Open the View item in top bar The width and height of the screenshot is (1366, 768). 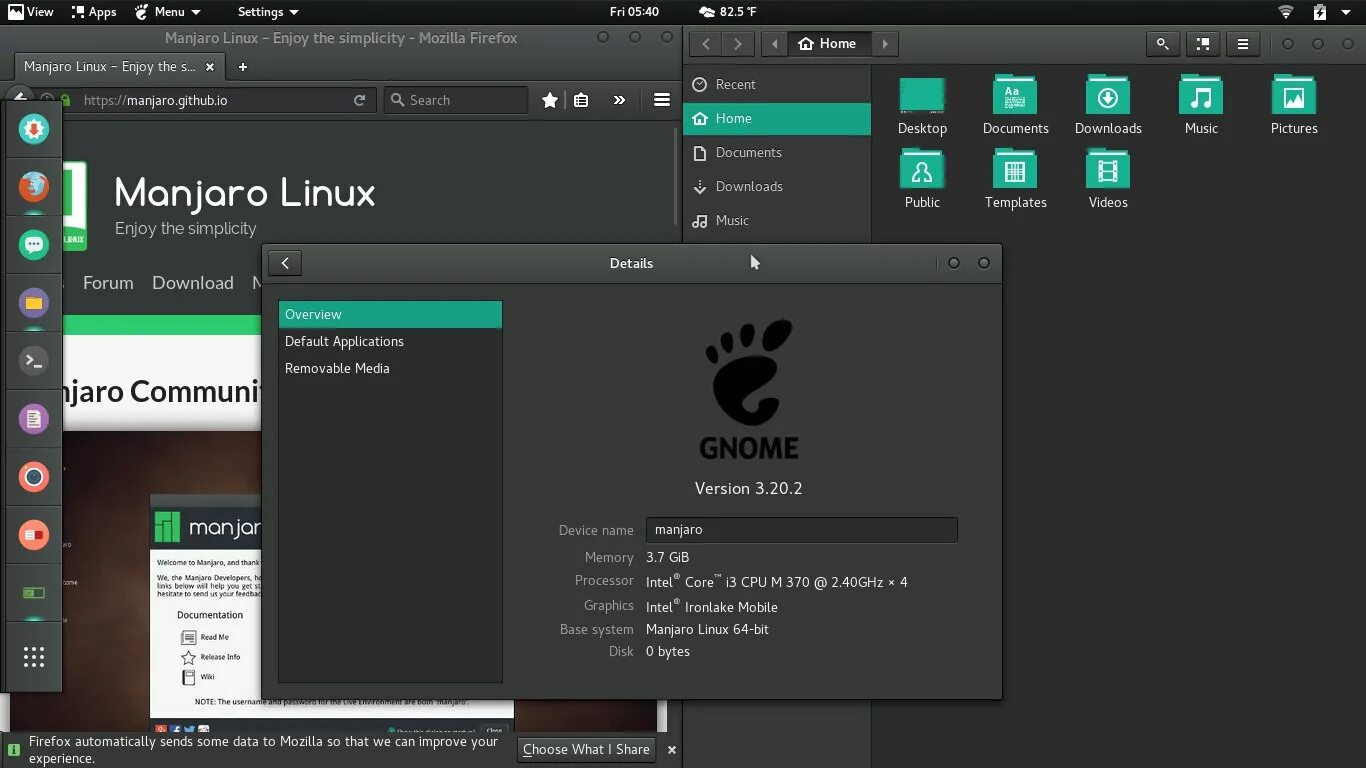click(30, 12)
